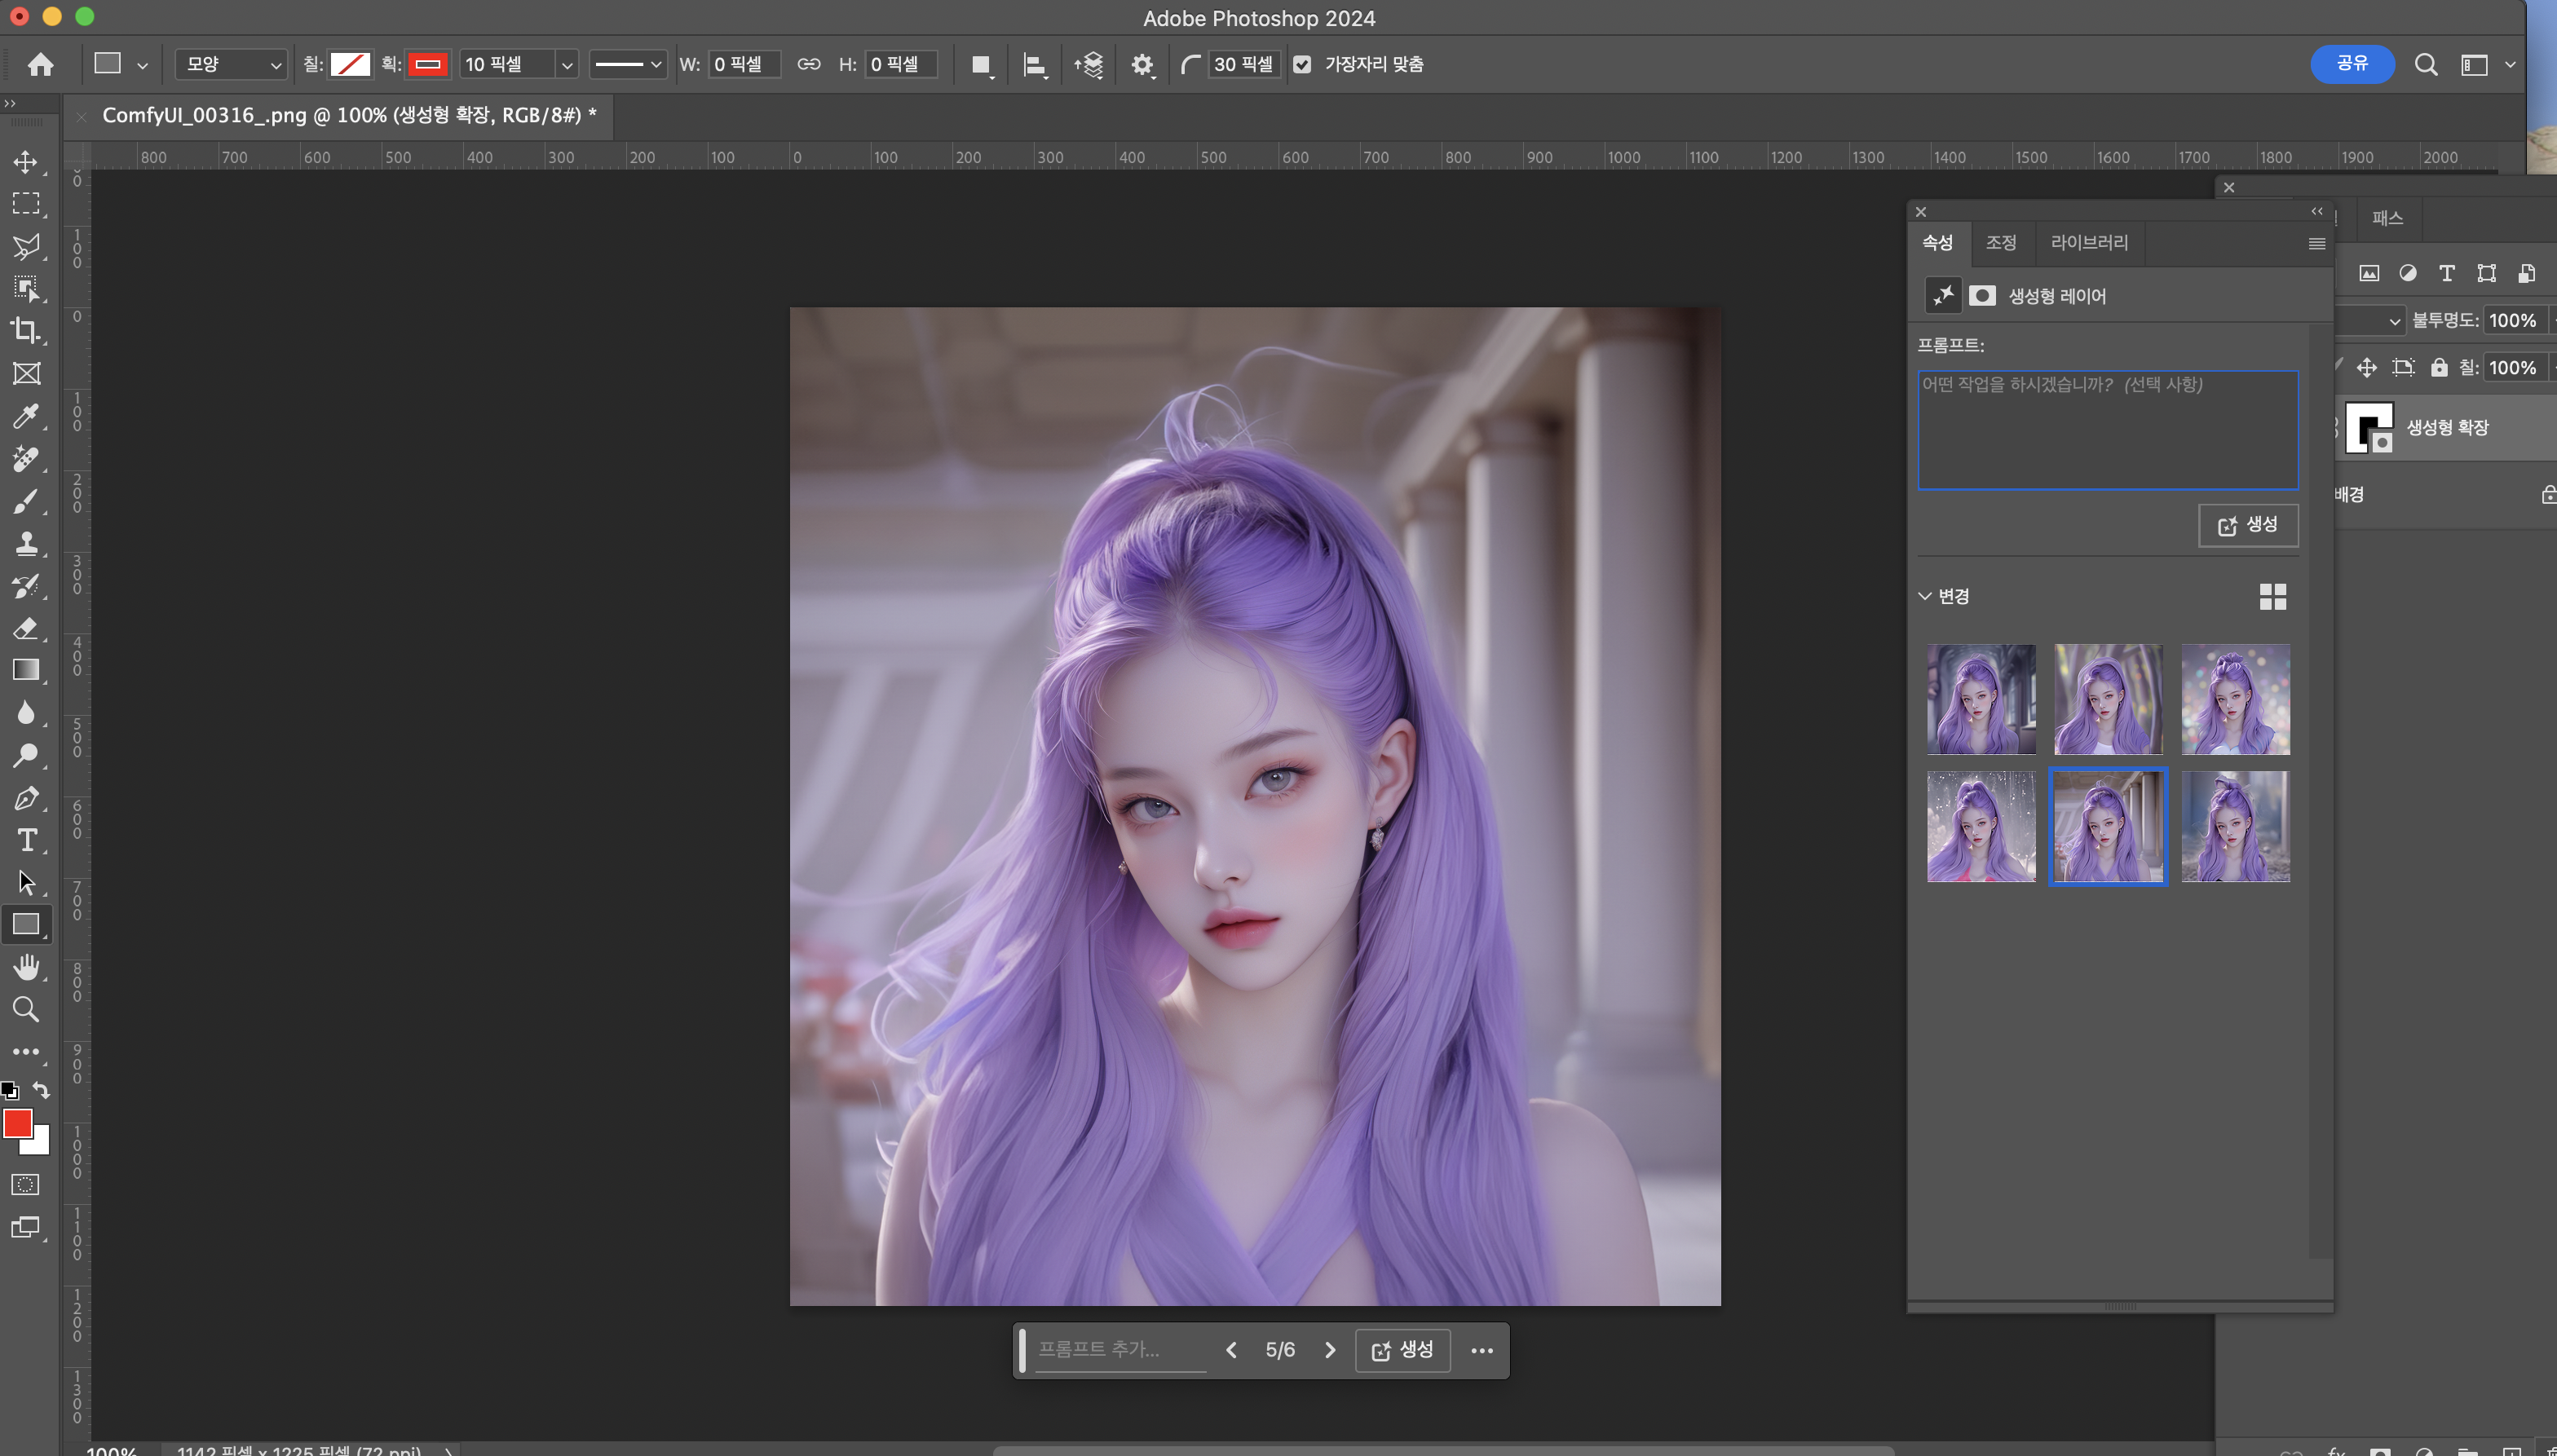Collapse the 변경 variations section

1925,596
